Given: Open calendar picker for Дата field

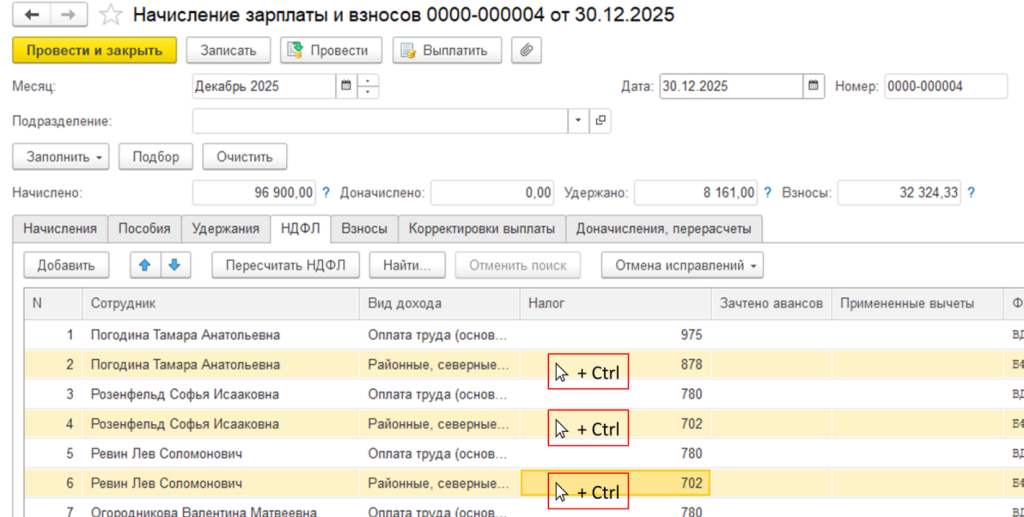Looking at the screenshot, I should point(814,87).
